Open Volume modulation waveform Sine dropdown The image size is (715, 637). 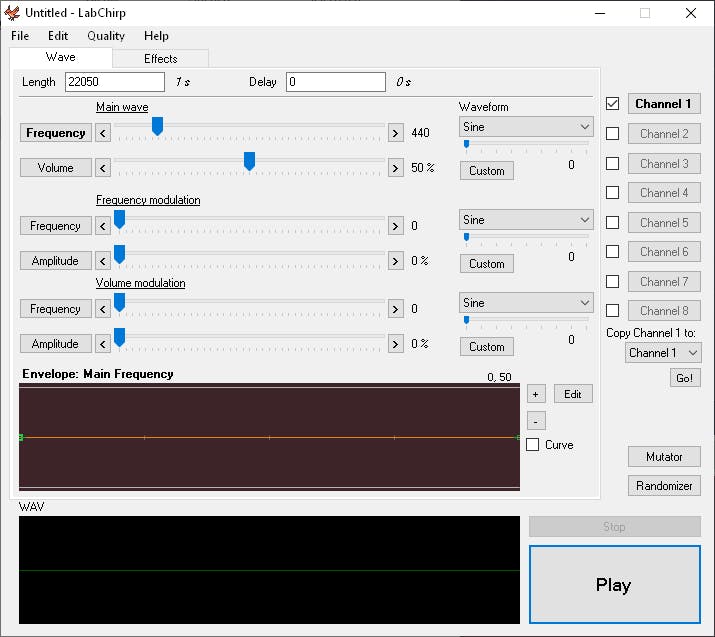point(526,303)
